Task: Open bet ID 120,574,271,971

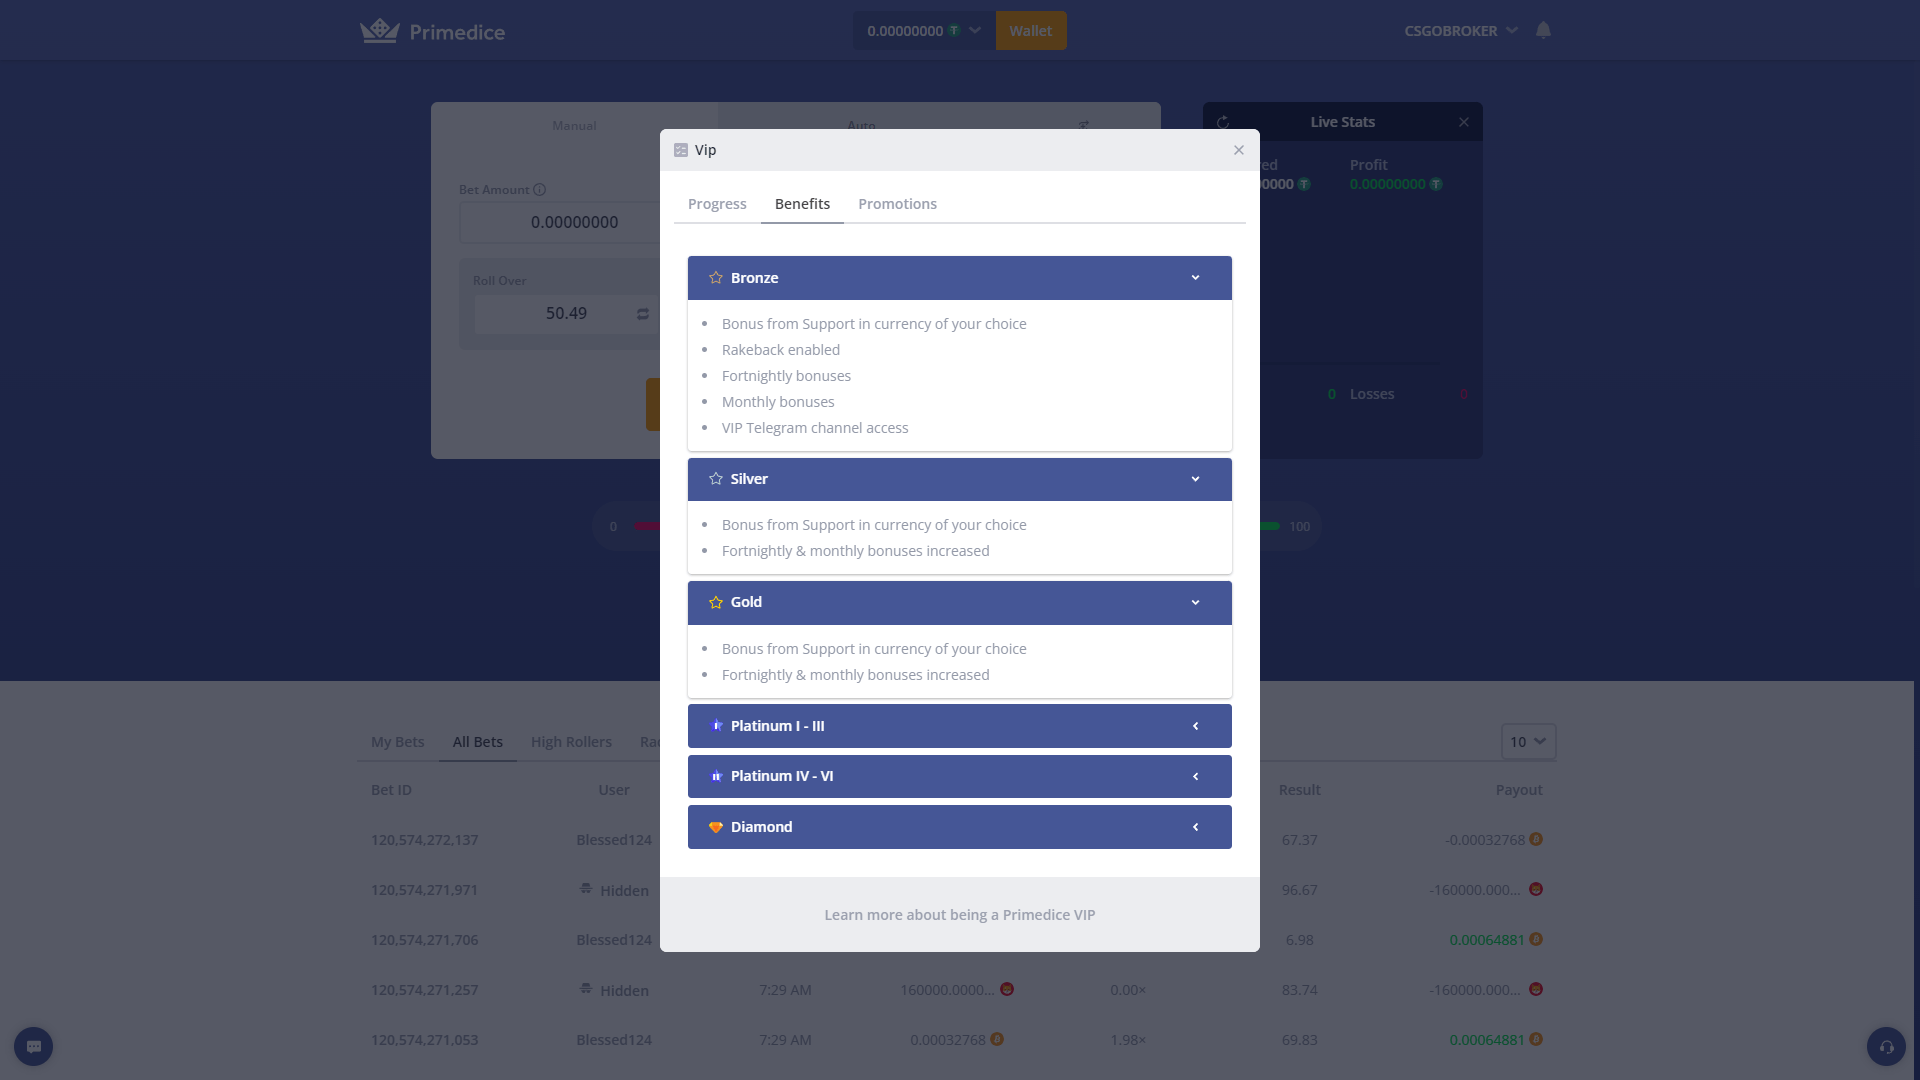Action: coord(425,890)
